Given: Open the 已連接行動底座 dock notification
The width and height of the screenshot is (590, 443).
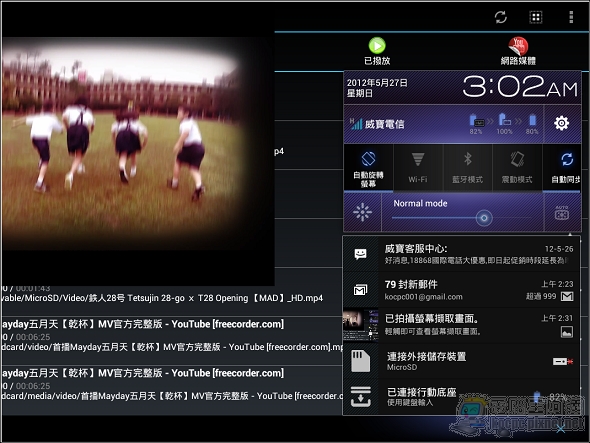Looking at the screenshot, I should pos(461,397).
